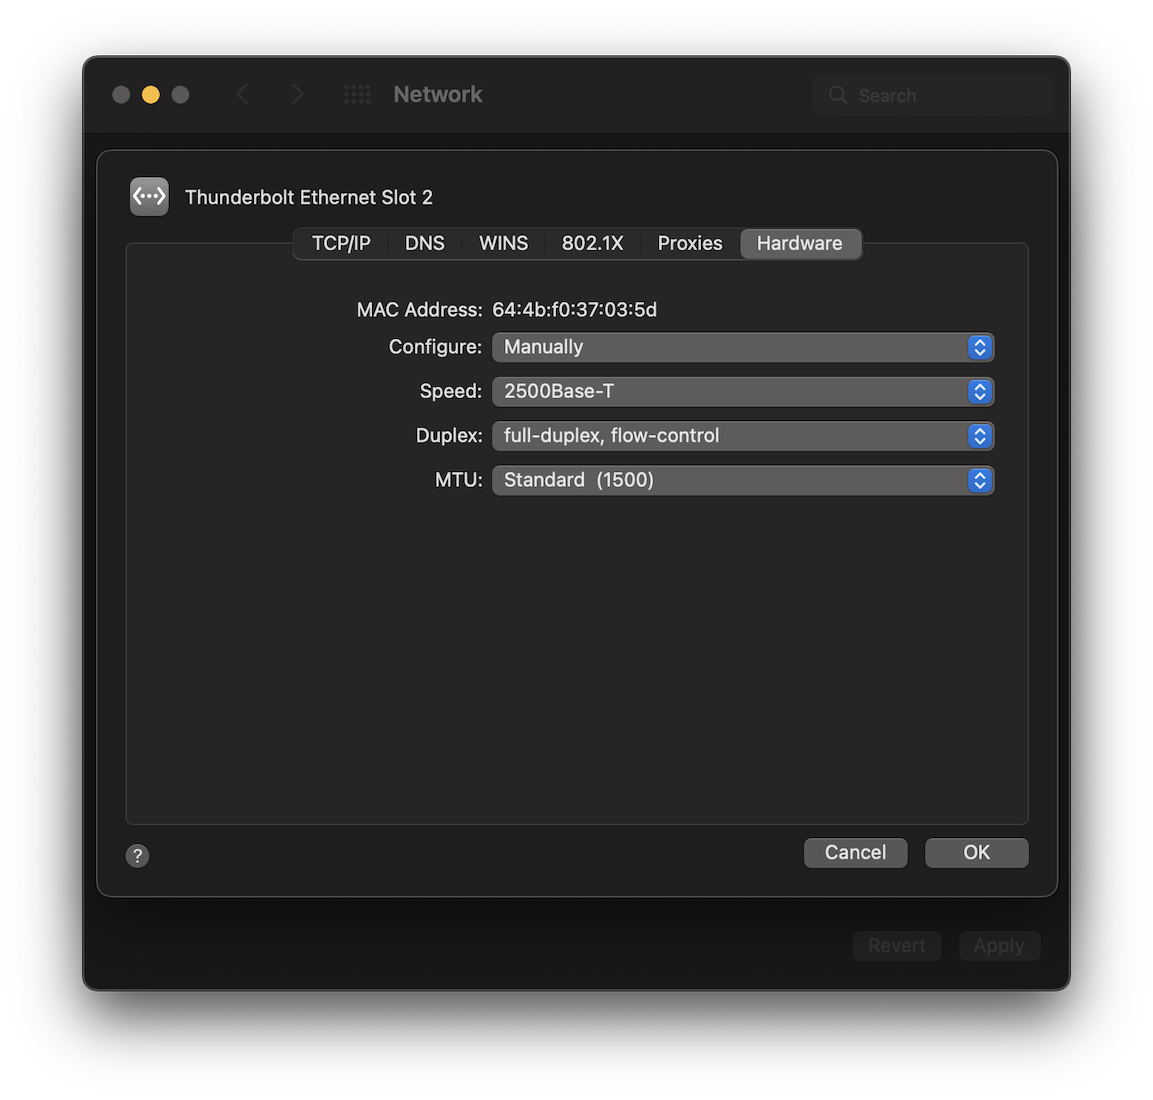The width and height of the screenshot is (1153, 1100).
Task: Open the Proxies tab
Action: point(690,243)
